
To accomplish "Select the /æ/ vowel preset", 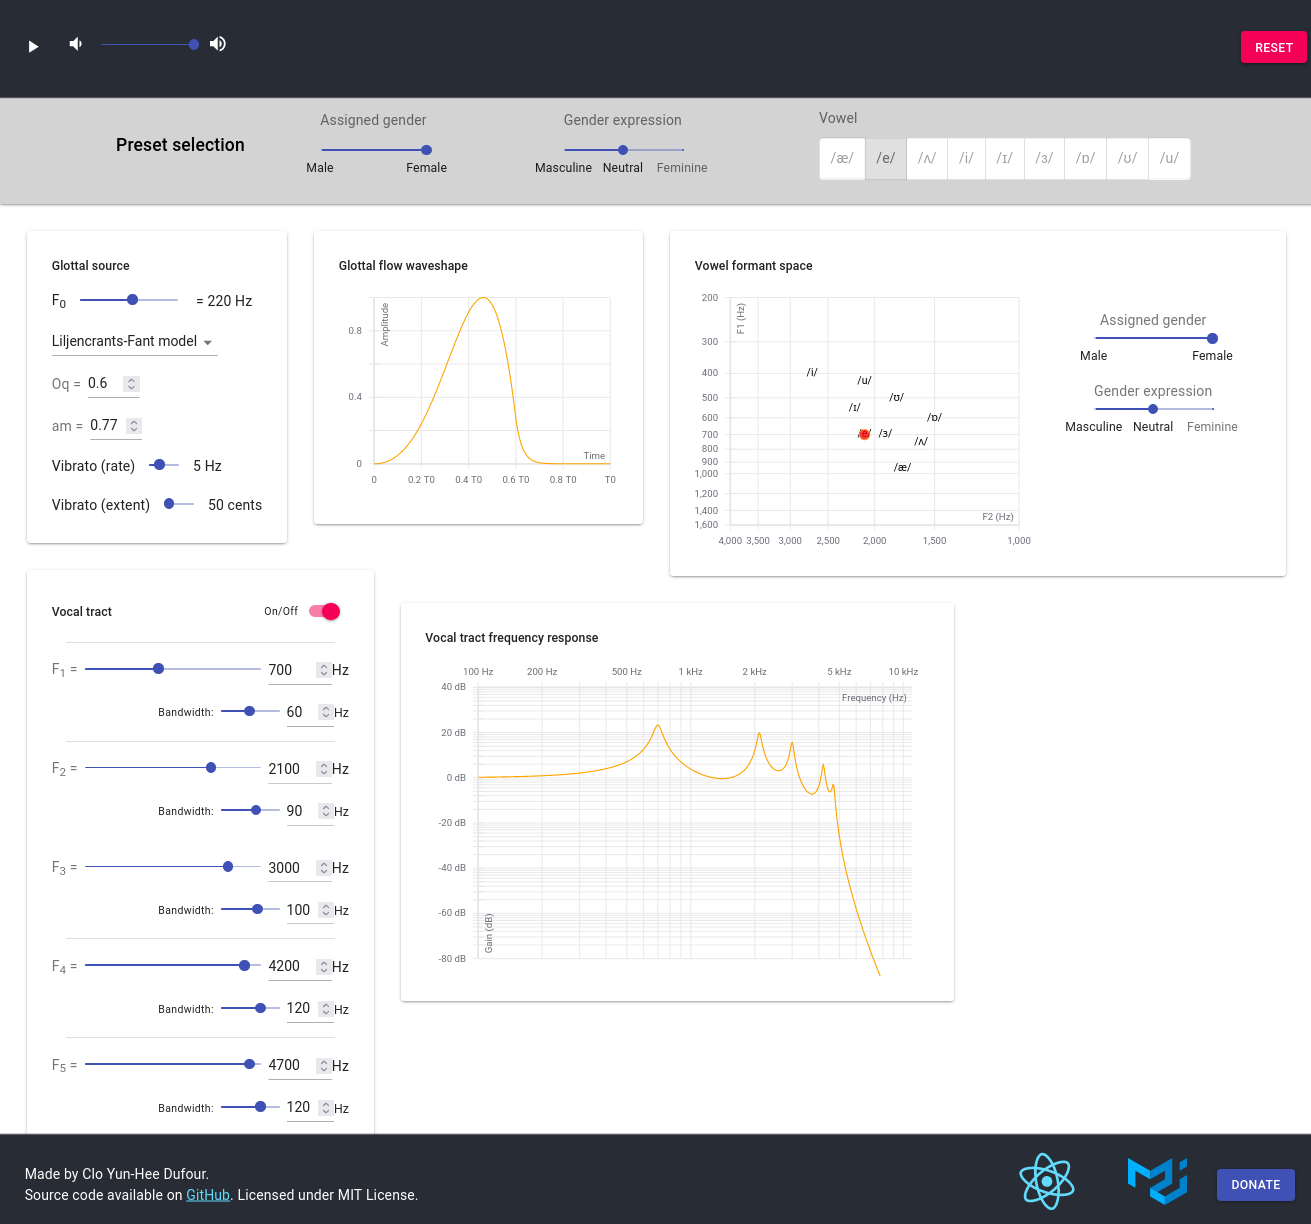I will pyautogui.click(x=841, y=158).
